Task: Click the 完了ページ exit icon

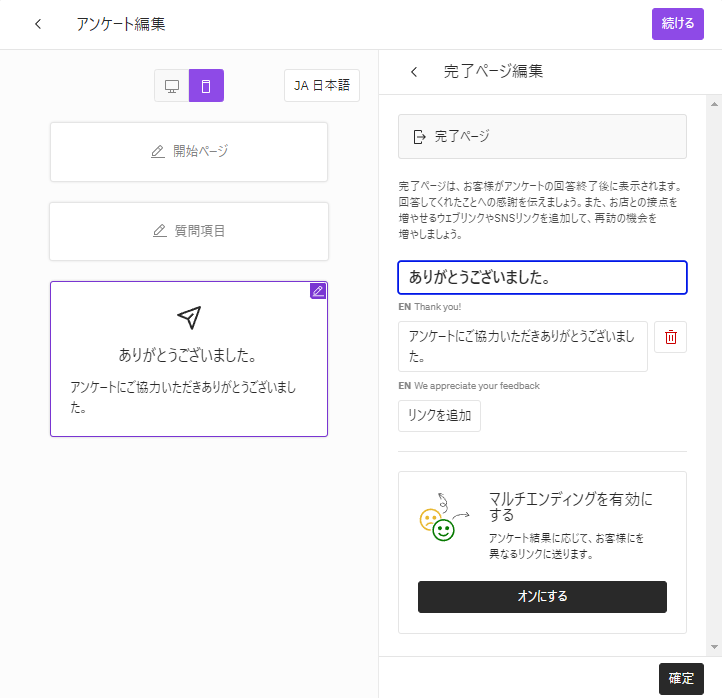Action: point(419,137)
